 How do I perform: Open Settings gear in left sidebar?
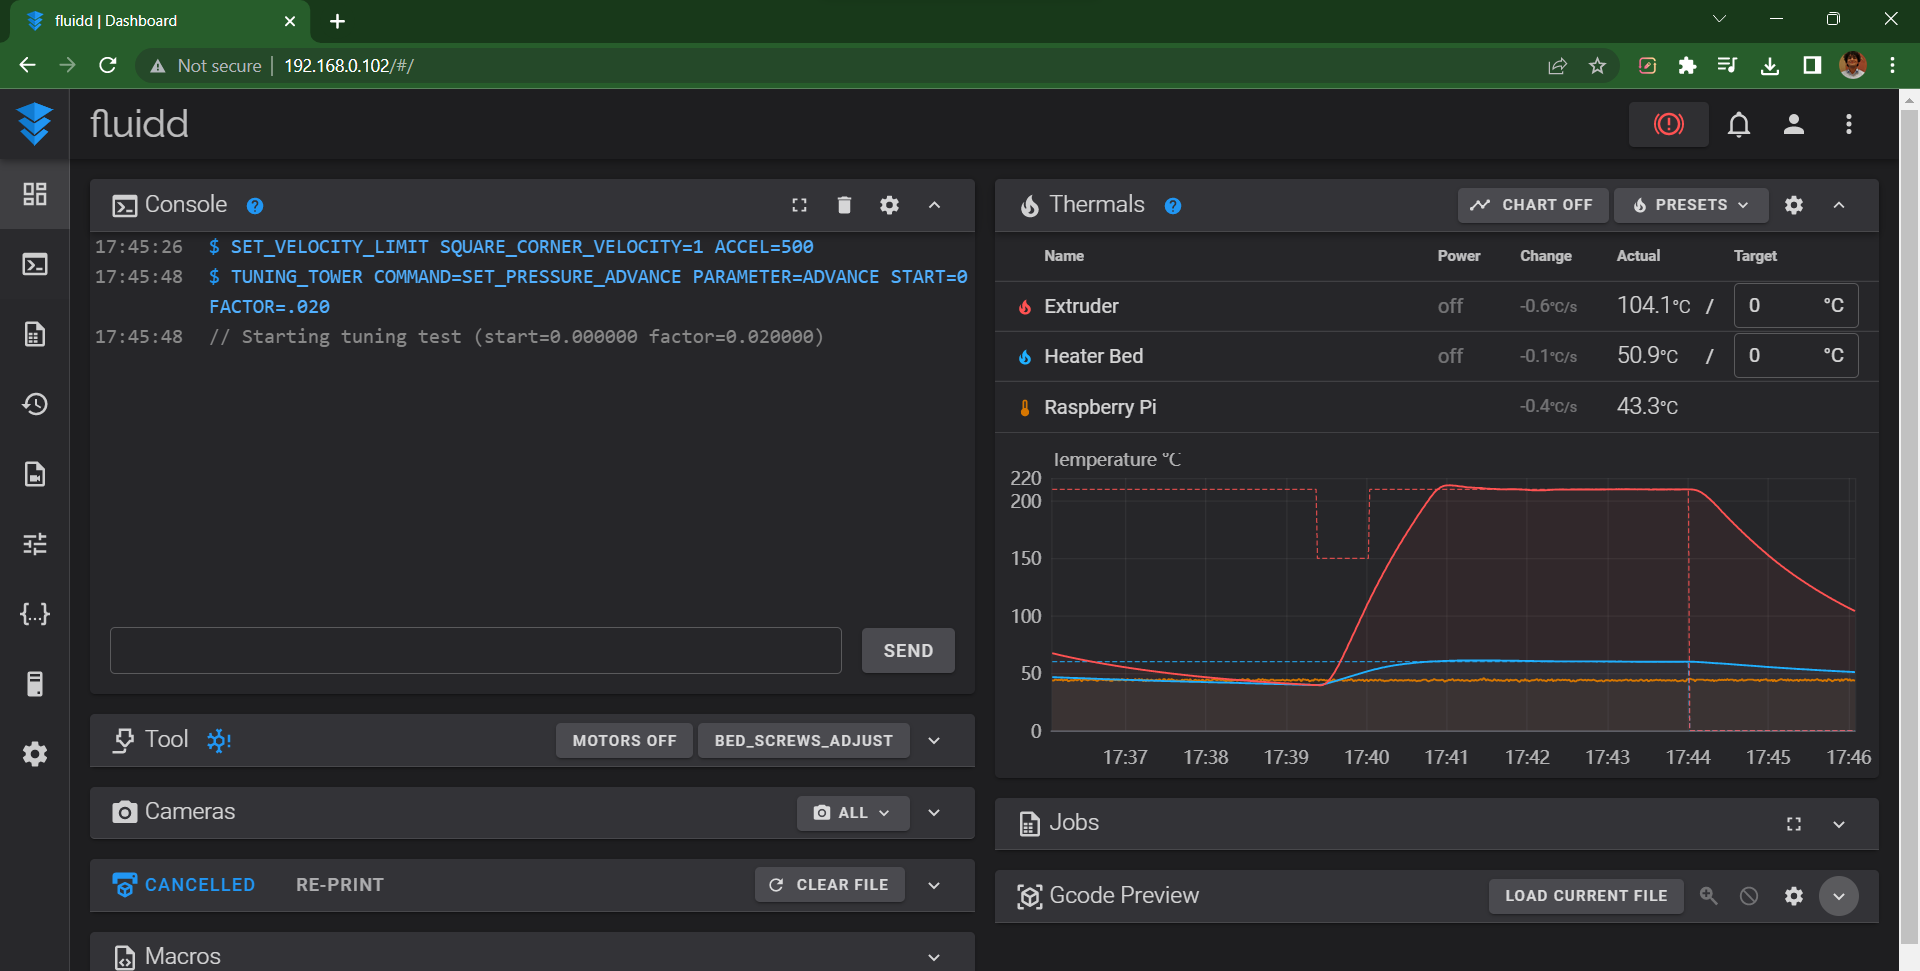click(x=35, y=754)
